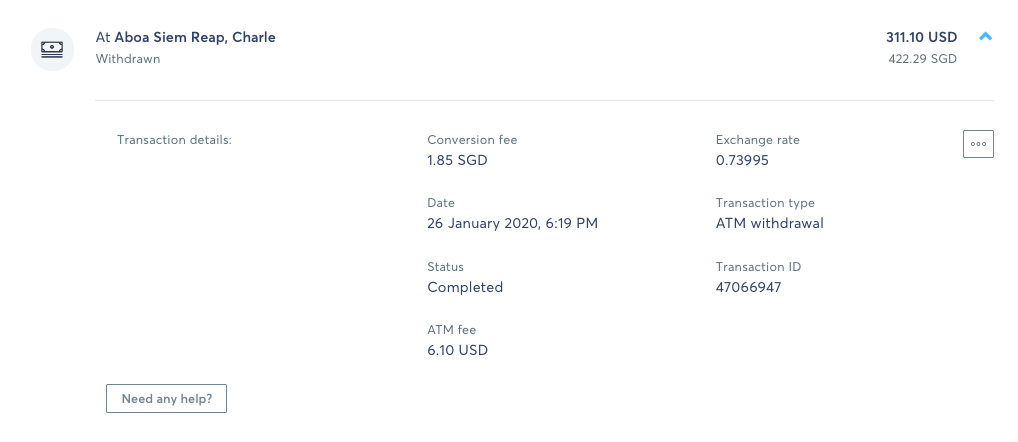
Task: Click the 6.10 USD ATM fee value
Action: tap(457, 350)
